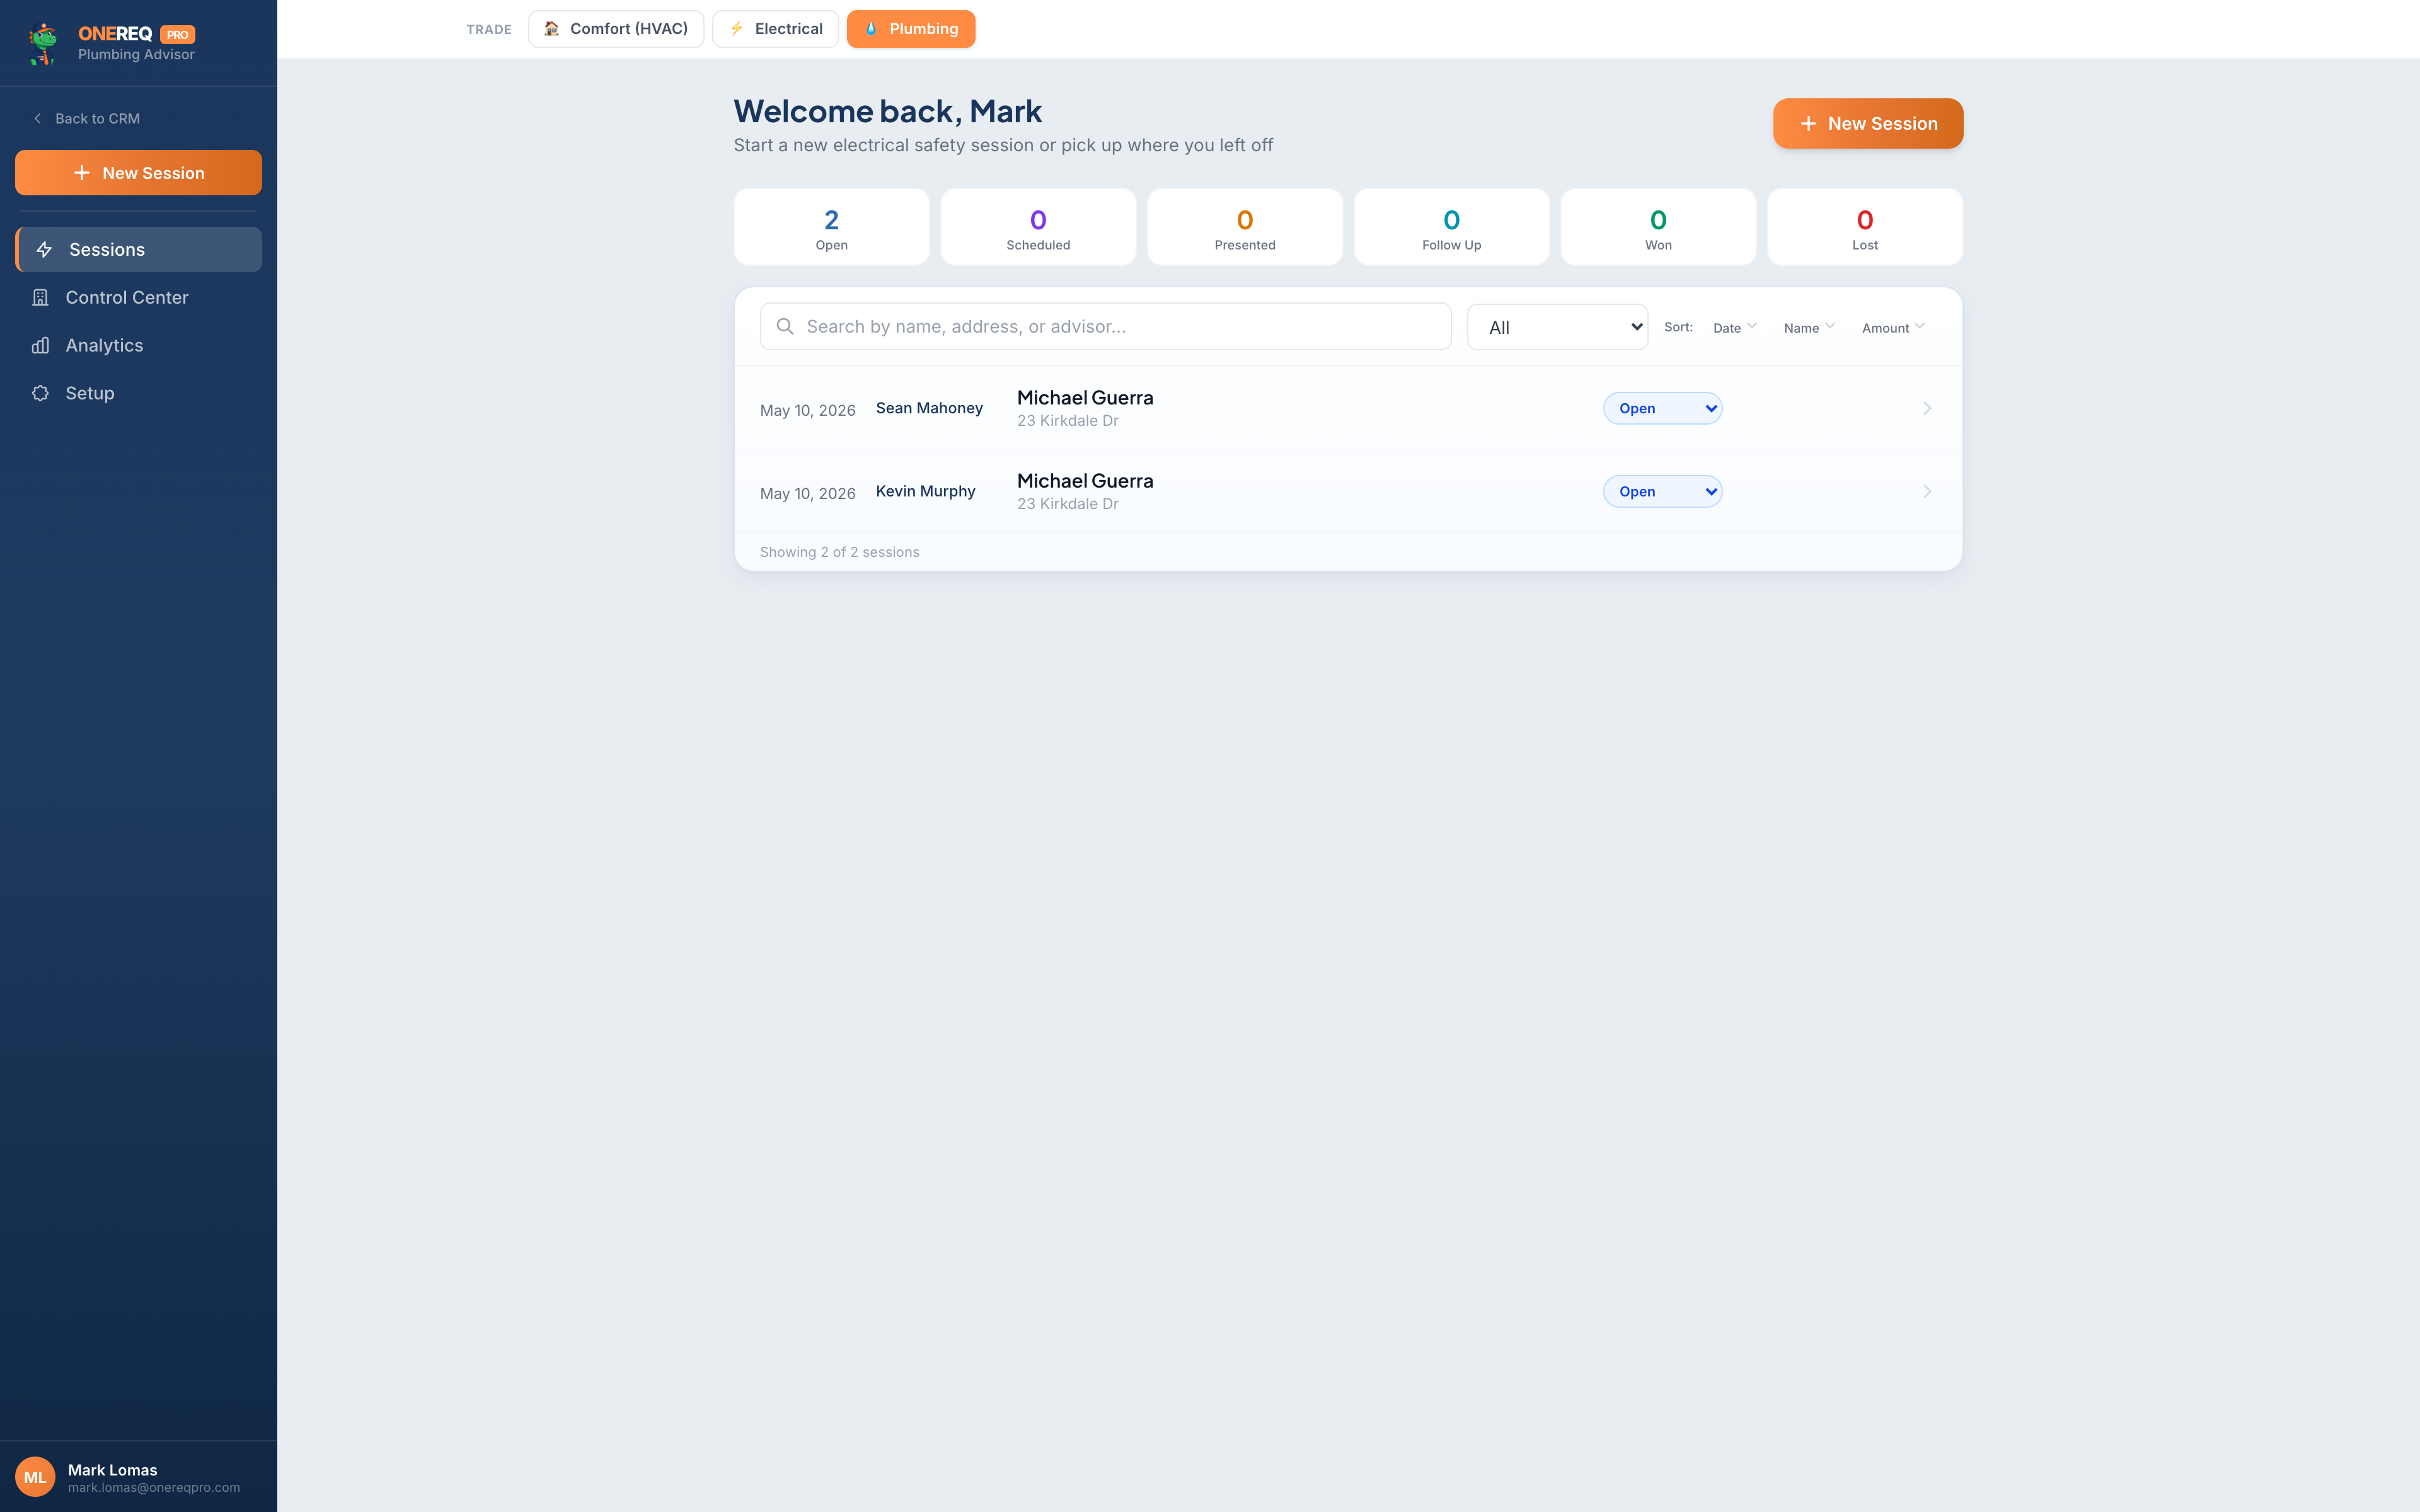2420x1512 pixels.
Task: Click the plus icon in header New Session
Action: point(1808,123)
